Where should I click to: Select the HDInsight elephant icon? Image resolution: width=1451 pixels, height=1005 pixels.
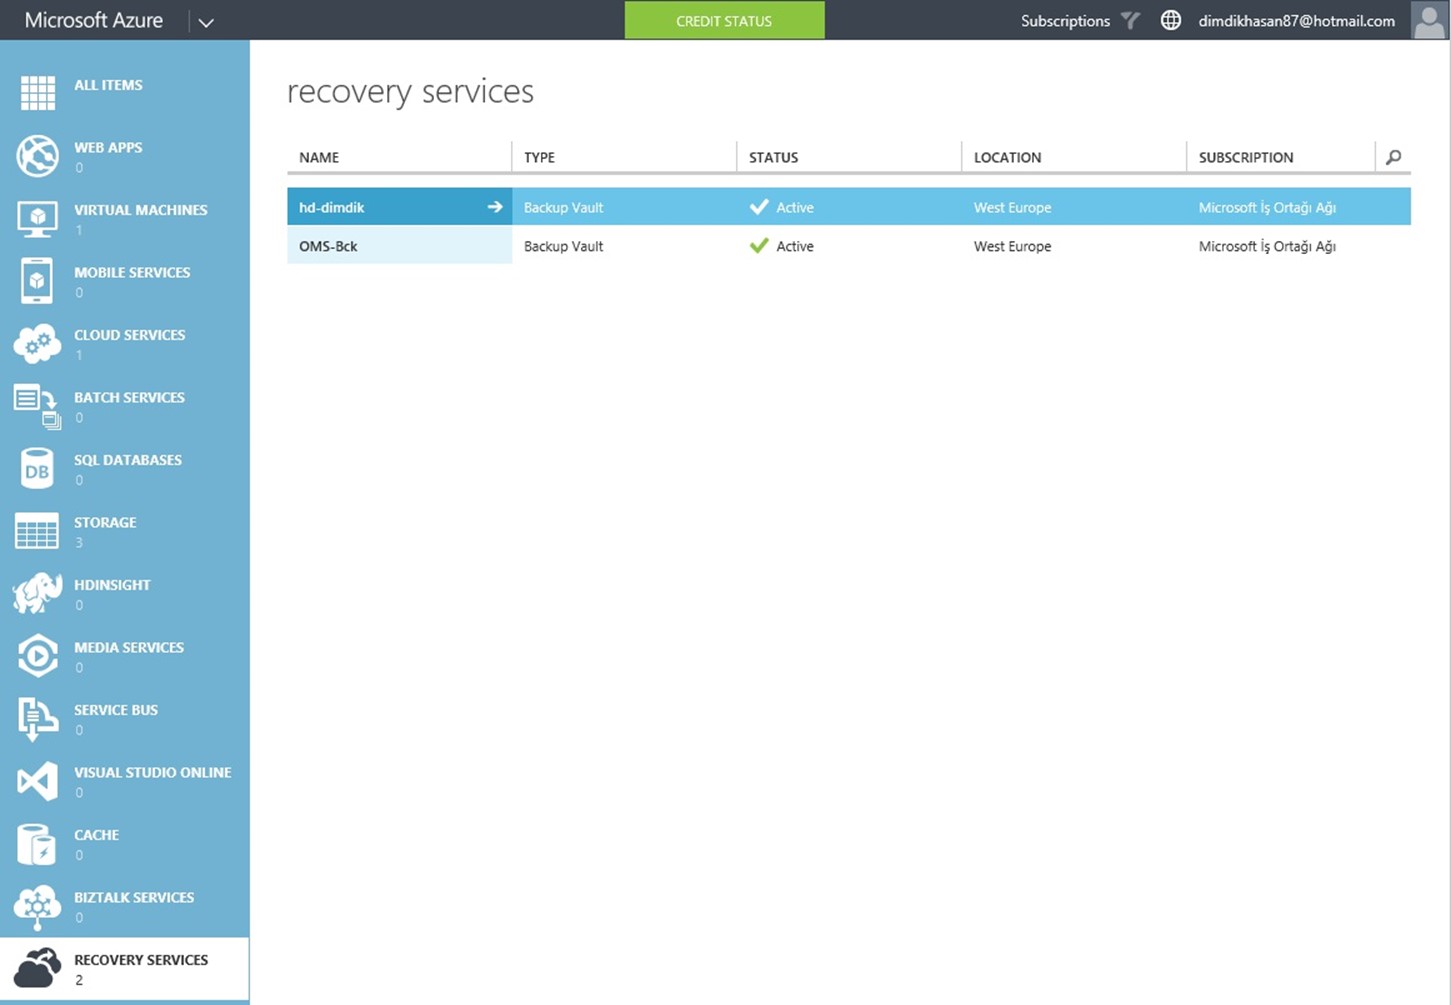(37, 594)
